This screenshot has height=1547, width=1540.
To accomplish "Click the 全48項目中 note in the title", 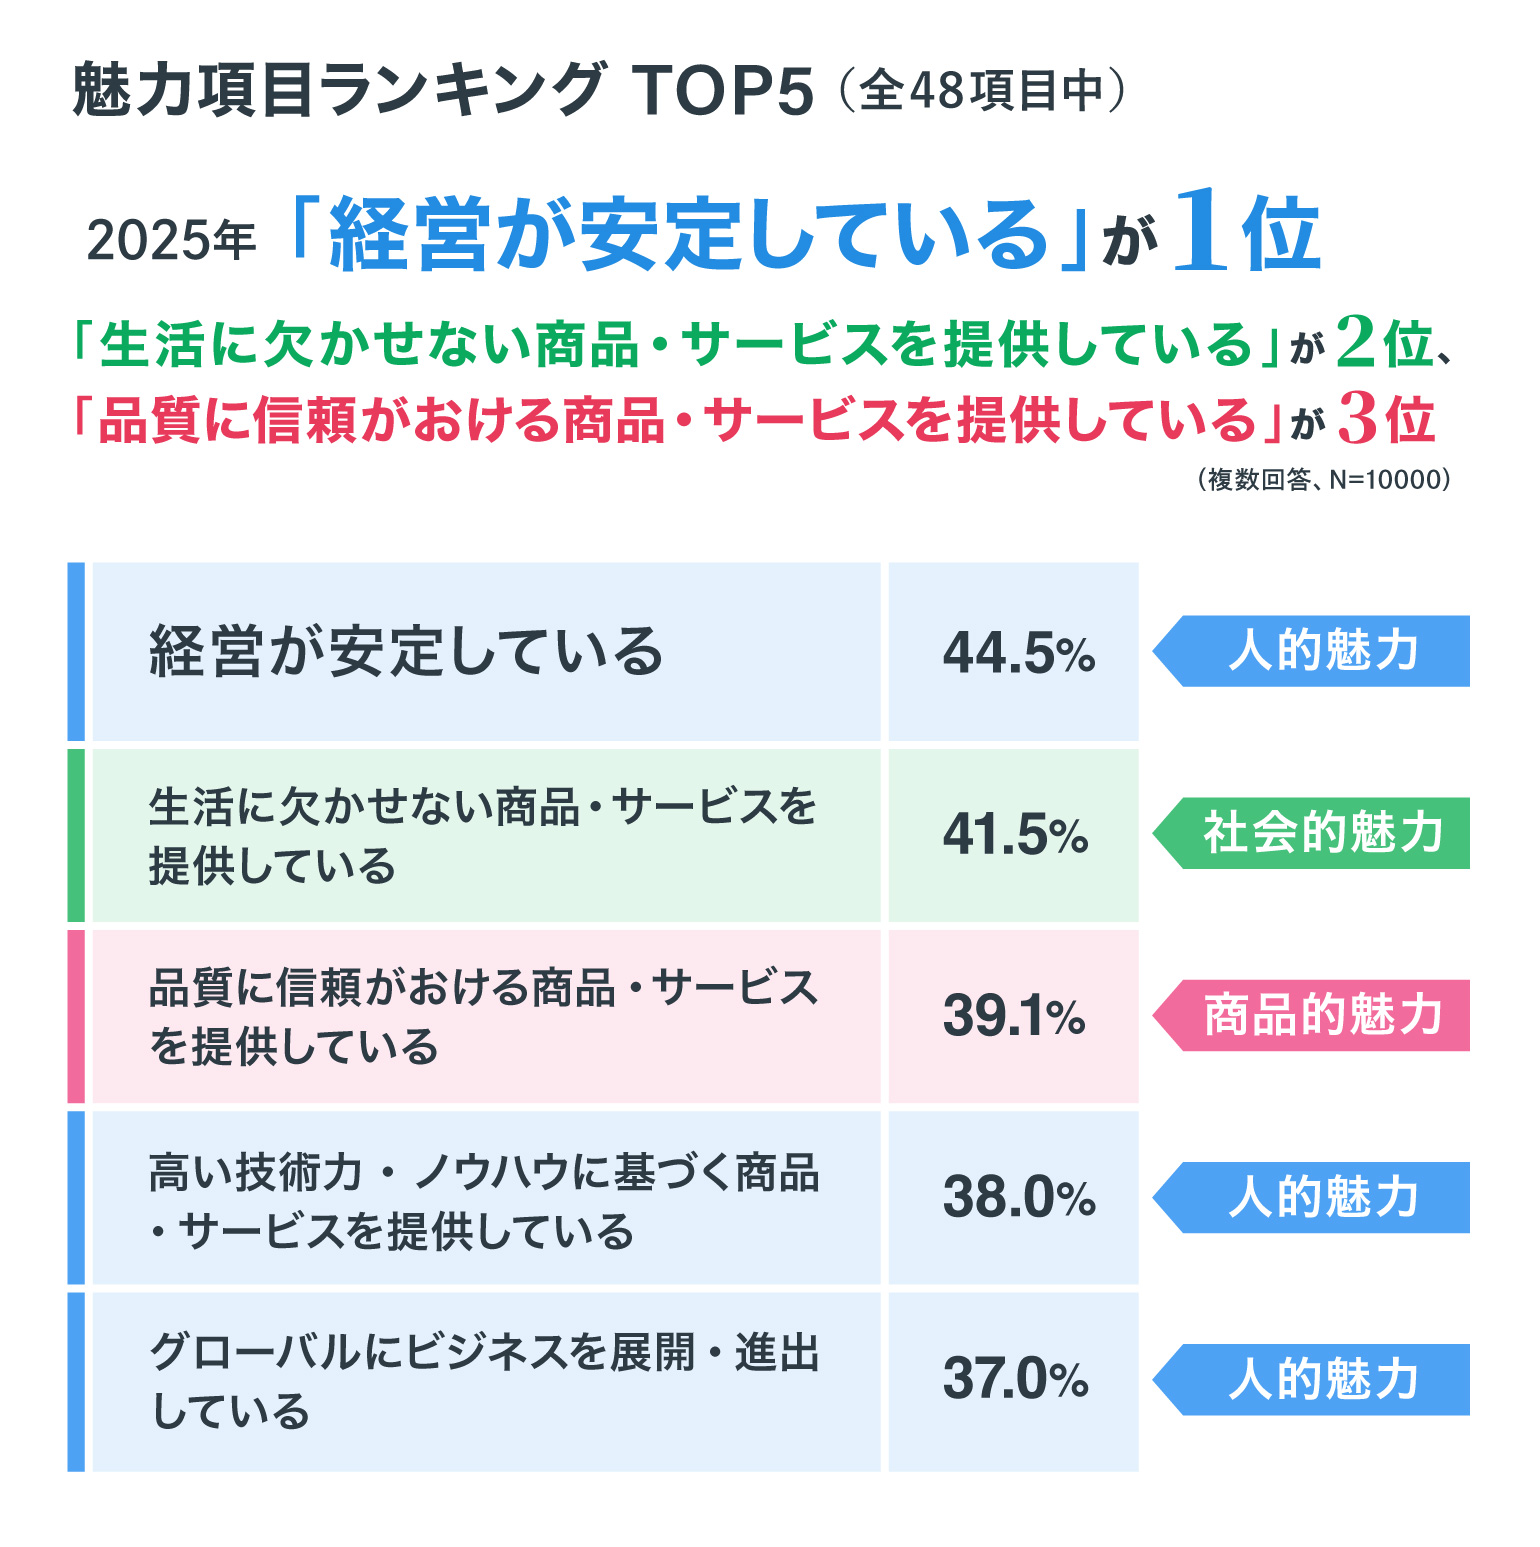I will (982, 91).
